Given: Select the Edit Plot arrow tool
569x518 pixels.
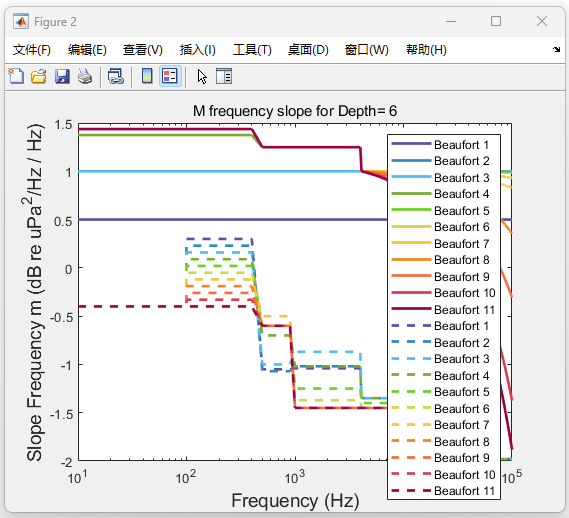Looking at the screenshot, I should pos(202,77).
